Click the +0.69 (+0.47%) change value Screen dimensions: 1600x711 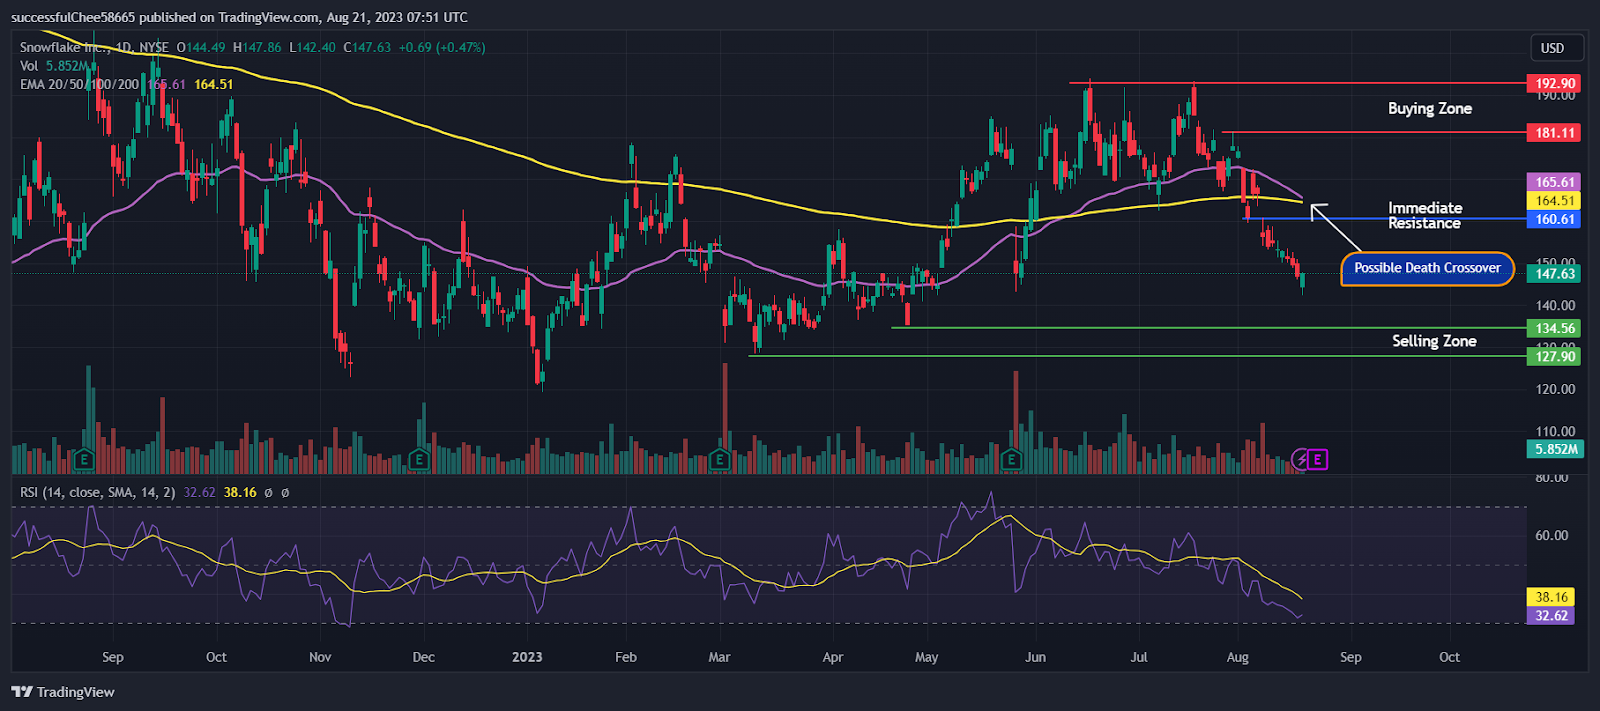(x=441, y=47)
